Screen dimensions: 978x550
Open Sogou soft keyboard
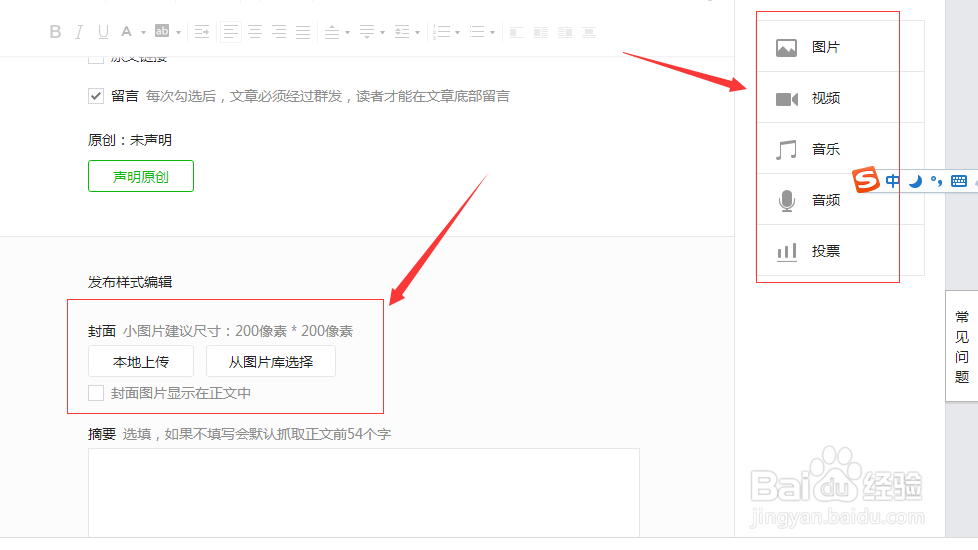[959, 181]
